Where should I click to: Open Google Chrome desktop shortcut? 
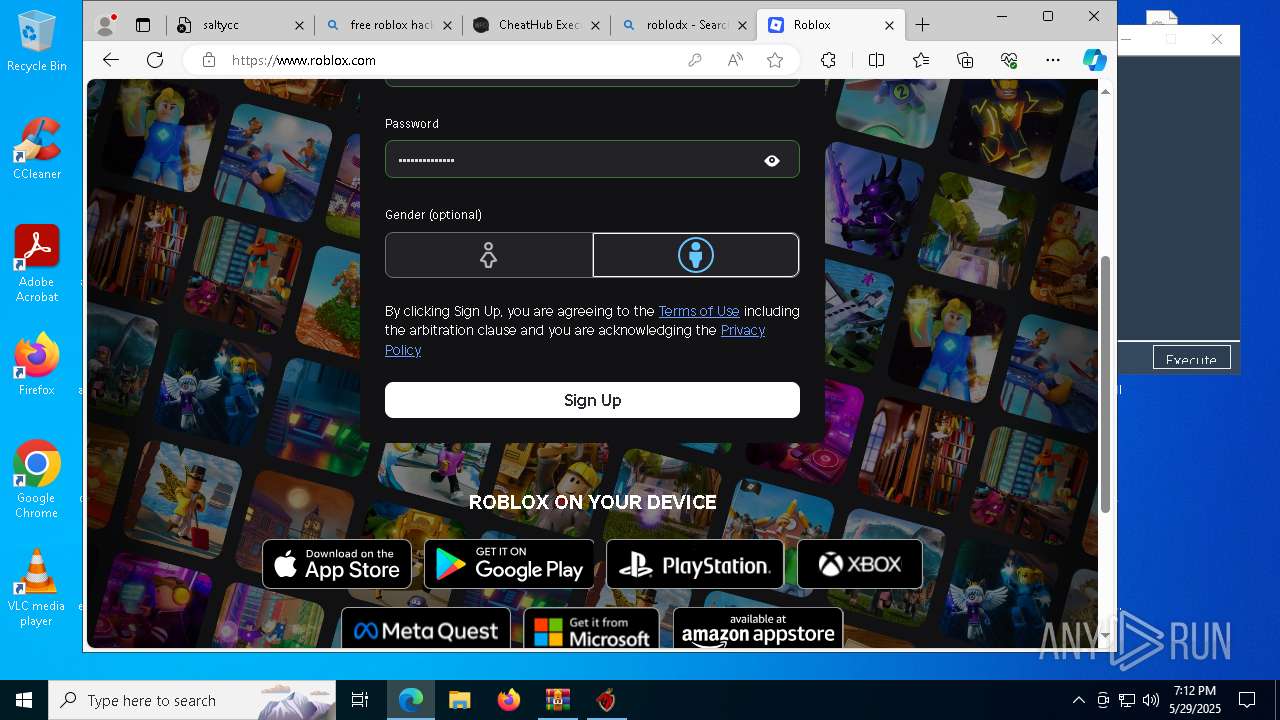37,479
